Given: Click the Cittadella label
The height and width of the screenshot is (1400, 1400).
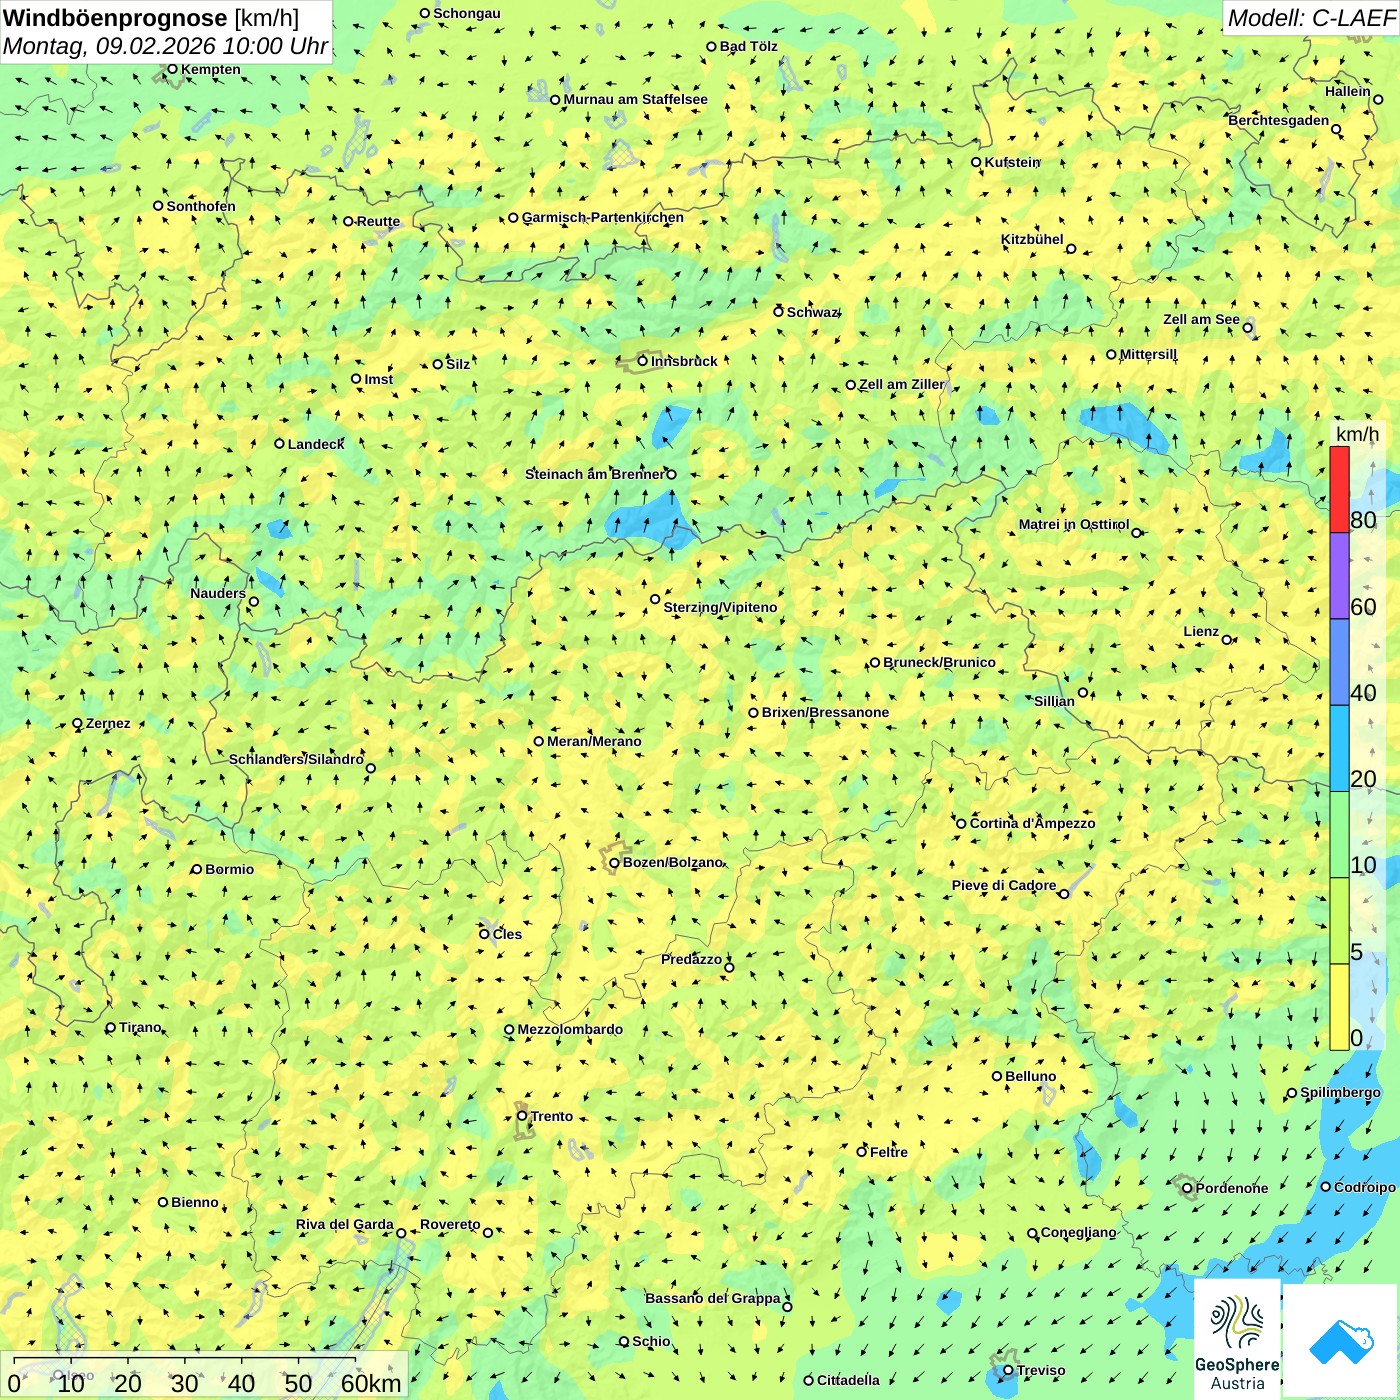Looking at the screenshot, I should coord(848,1380).
